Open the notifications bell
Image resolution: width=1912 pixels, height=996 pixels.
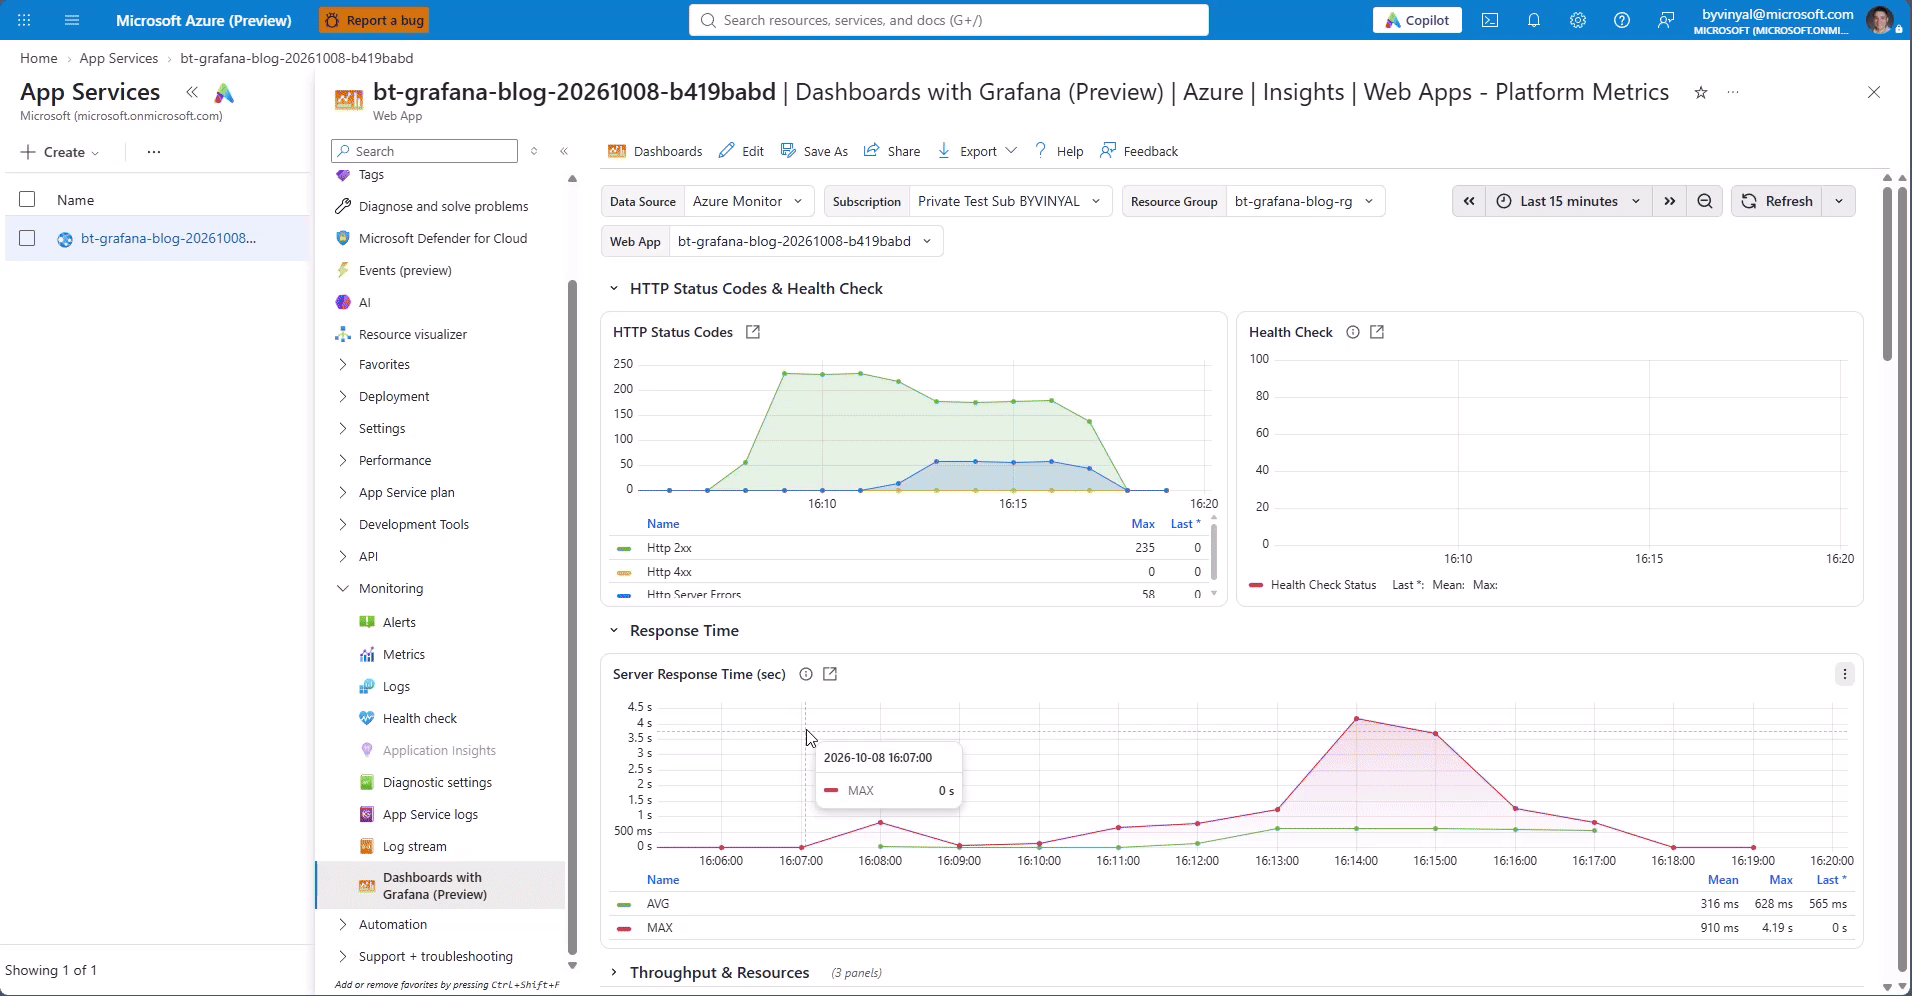(1534, 20)
